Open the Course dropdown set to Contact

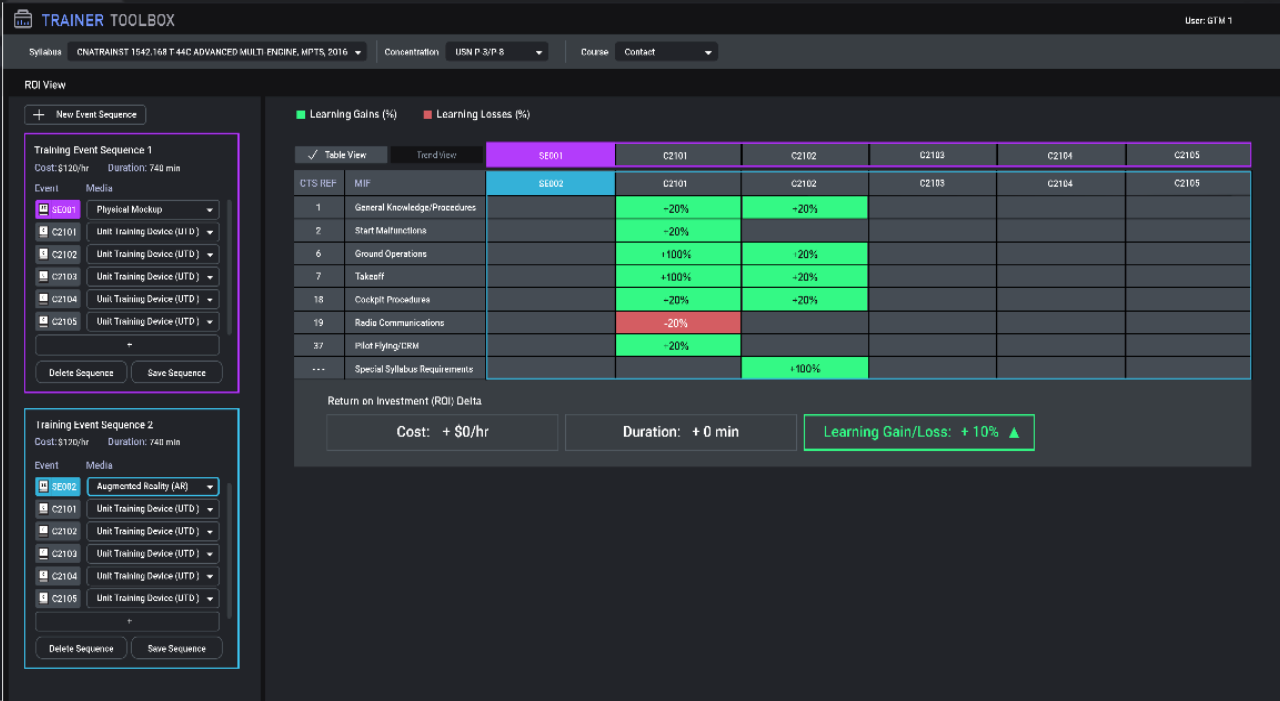point(666,52)
